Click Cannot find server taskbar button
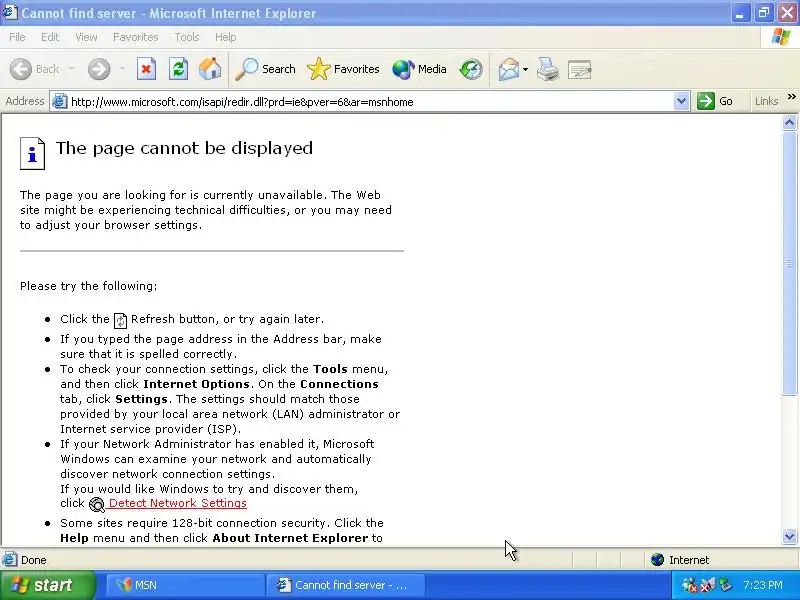 point(345,585)
